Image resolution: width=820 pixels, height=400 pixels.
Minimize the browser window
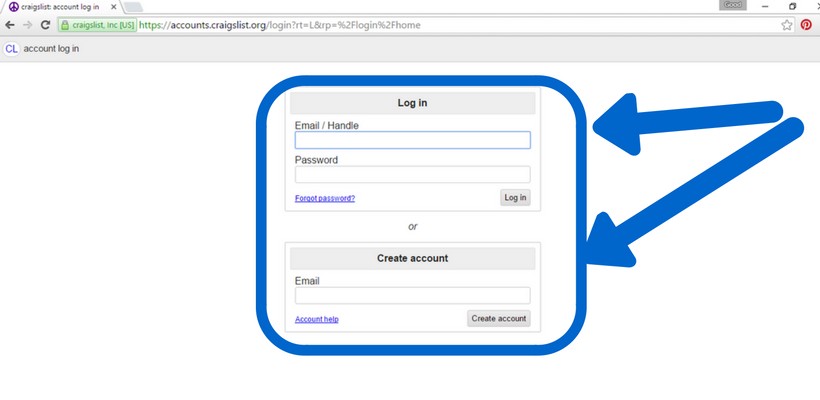765,6
